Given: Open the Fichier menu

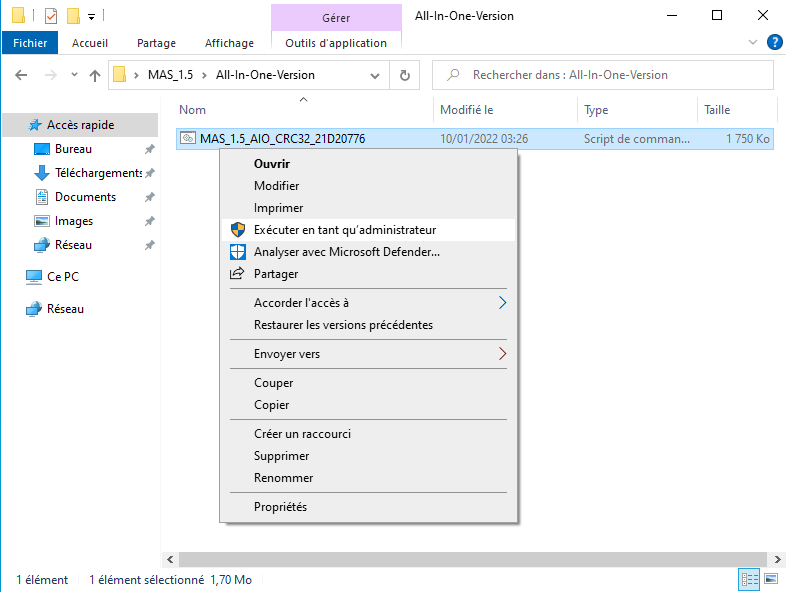Looking at the screenshot, I should click(x=30, y=43).
